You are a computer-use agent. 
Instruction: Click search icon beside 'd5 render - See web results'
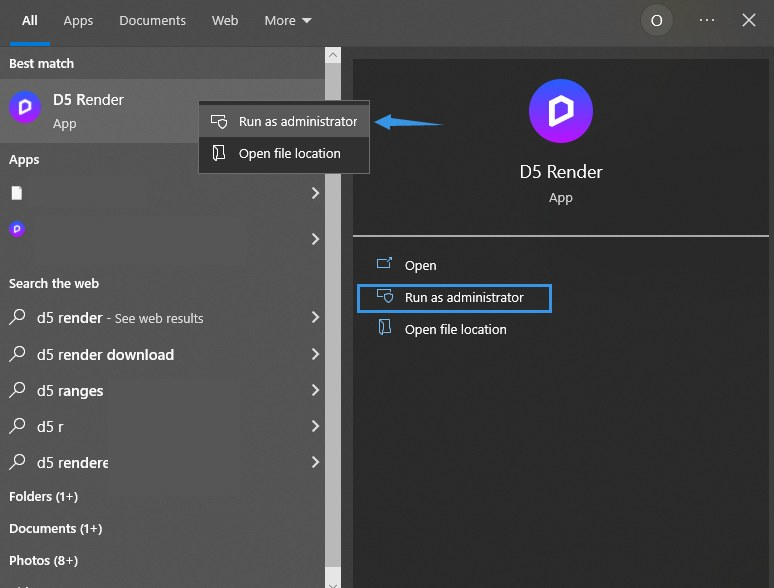pyautogui.click(x=17, y=316)
